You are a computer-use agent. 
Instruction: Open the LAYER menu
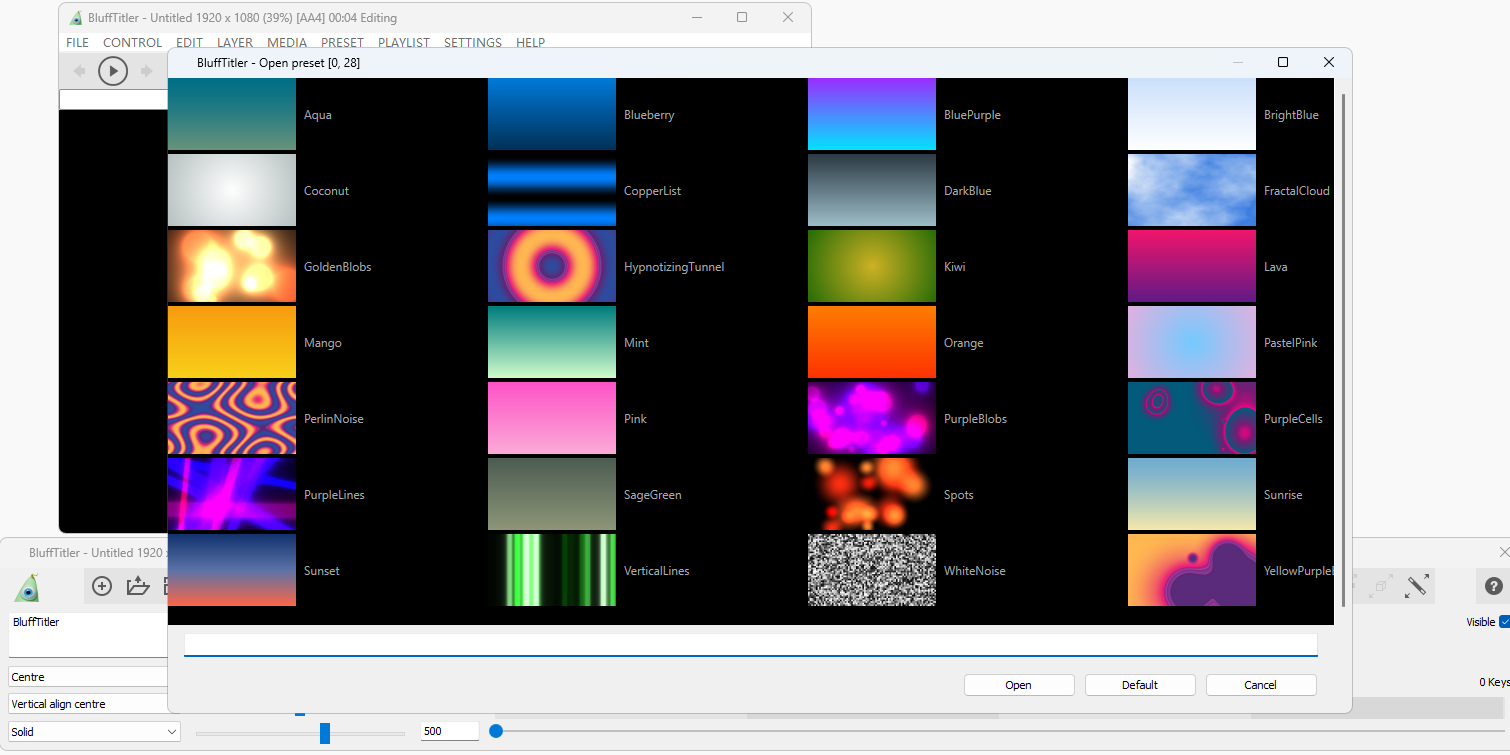click(x=235, y=43)
